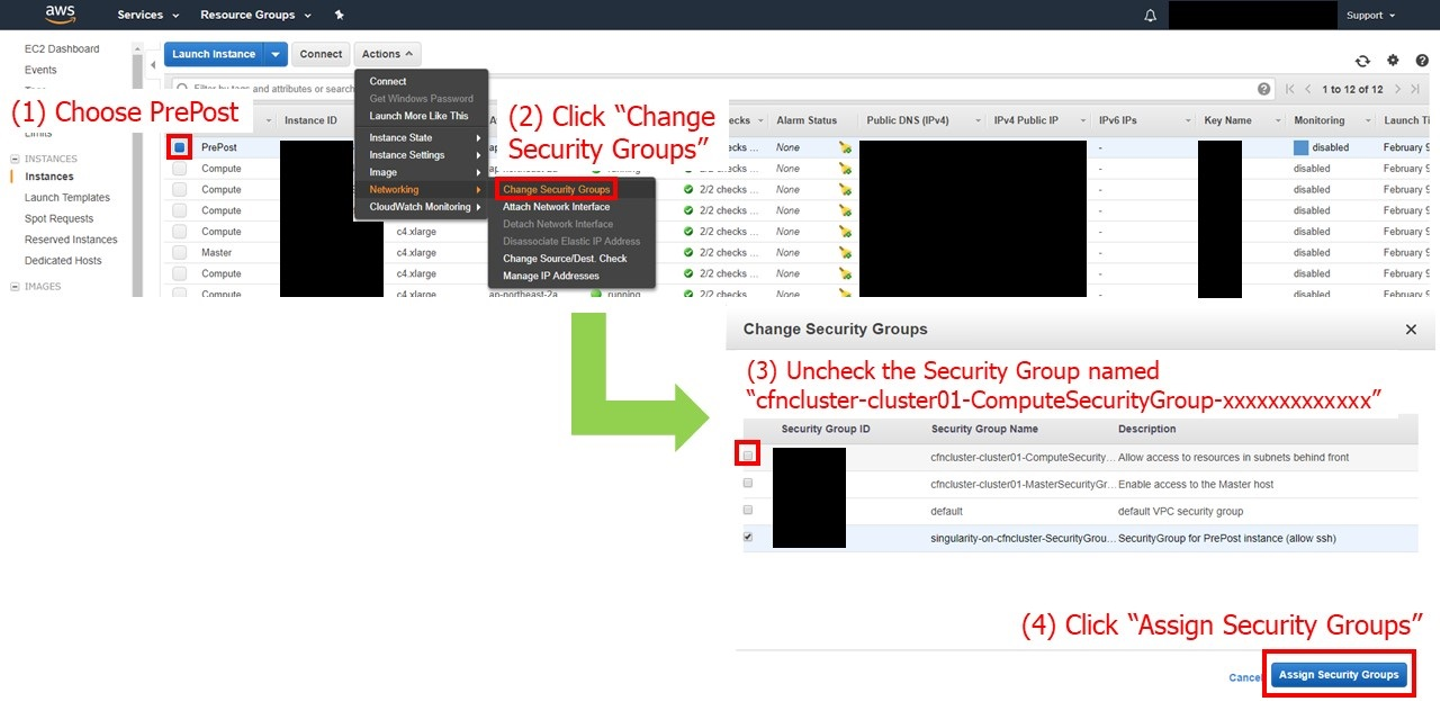Click the Launch Instance button
The image size is (1440, 701).
(214, 54)
